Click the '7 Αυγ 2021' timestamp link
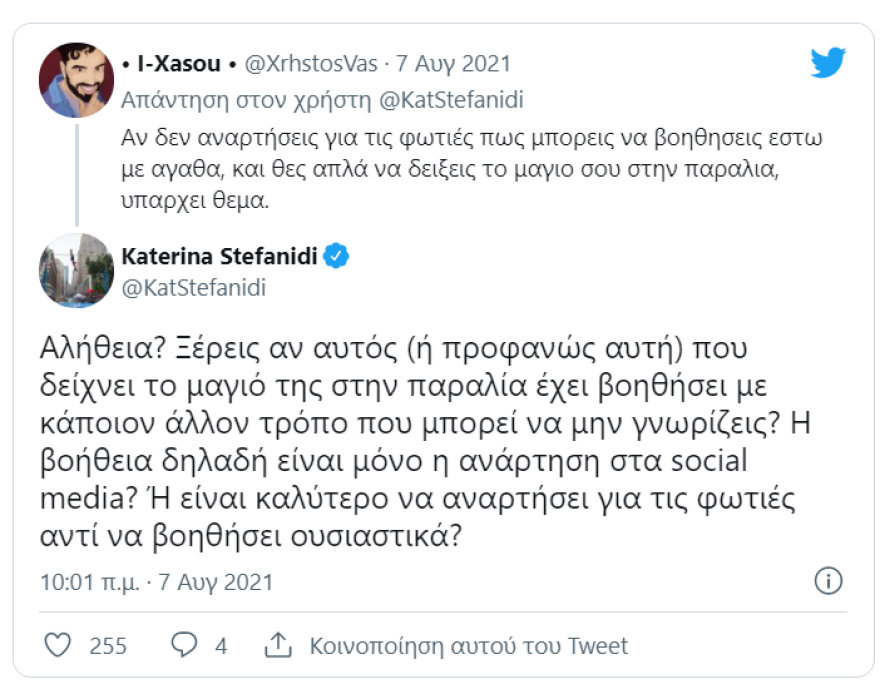880x684 pixels. point(453,62)
